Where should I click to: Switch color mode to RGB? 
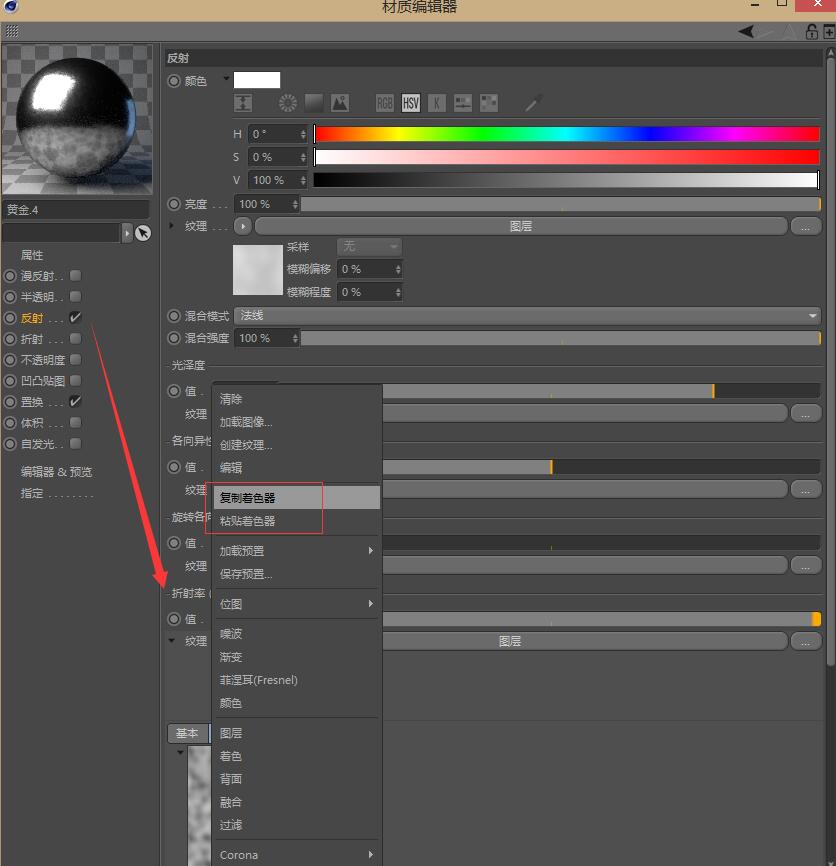click(x=385, y=103)
